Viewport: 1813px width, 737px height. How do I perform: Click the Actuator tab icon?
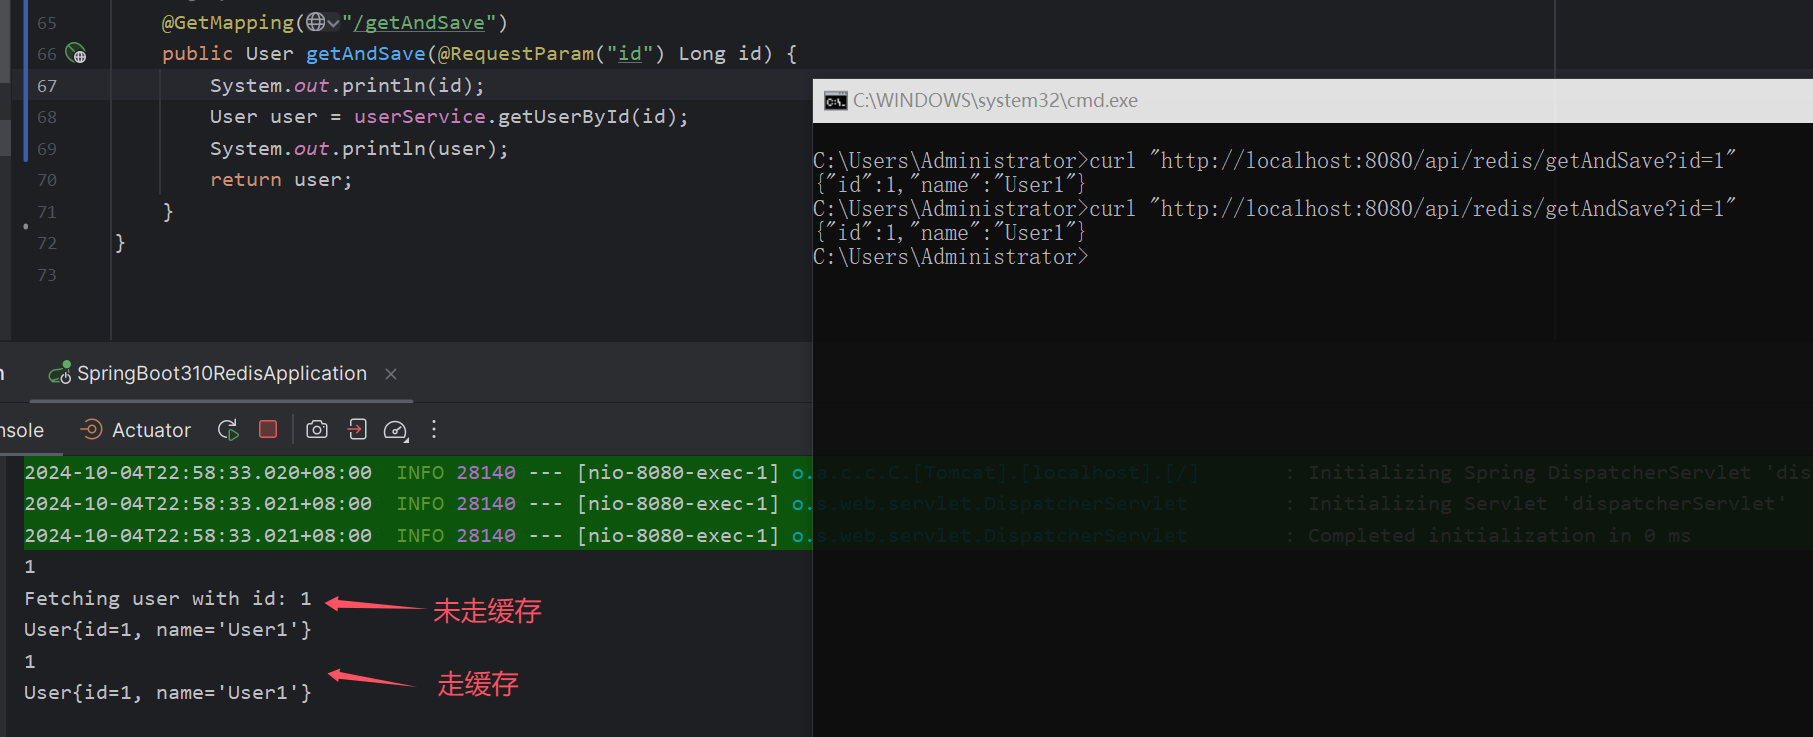[91, 429]
